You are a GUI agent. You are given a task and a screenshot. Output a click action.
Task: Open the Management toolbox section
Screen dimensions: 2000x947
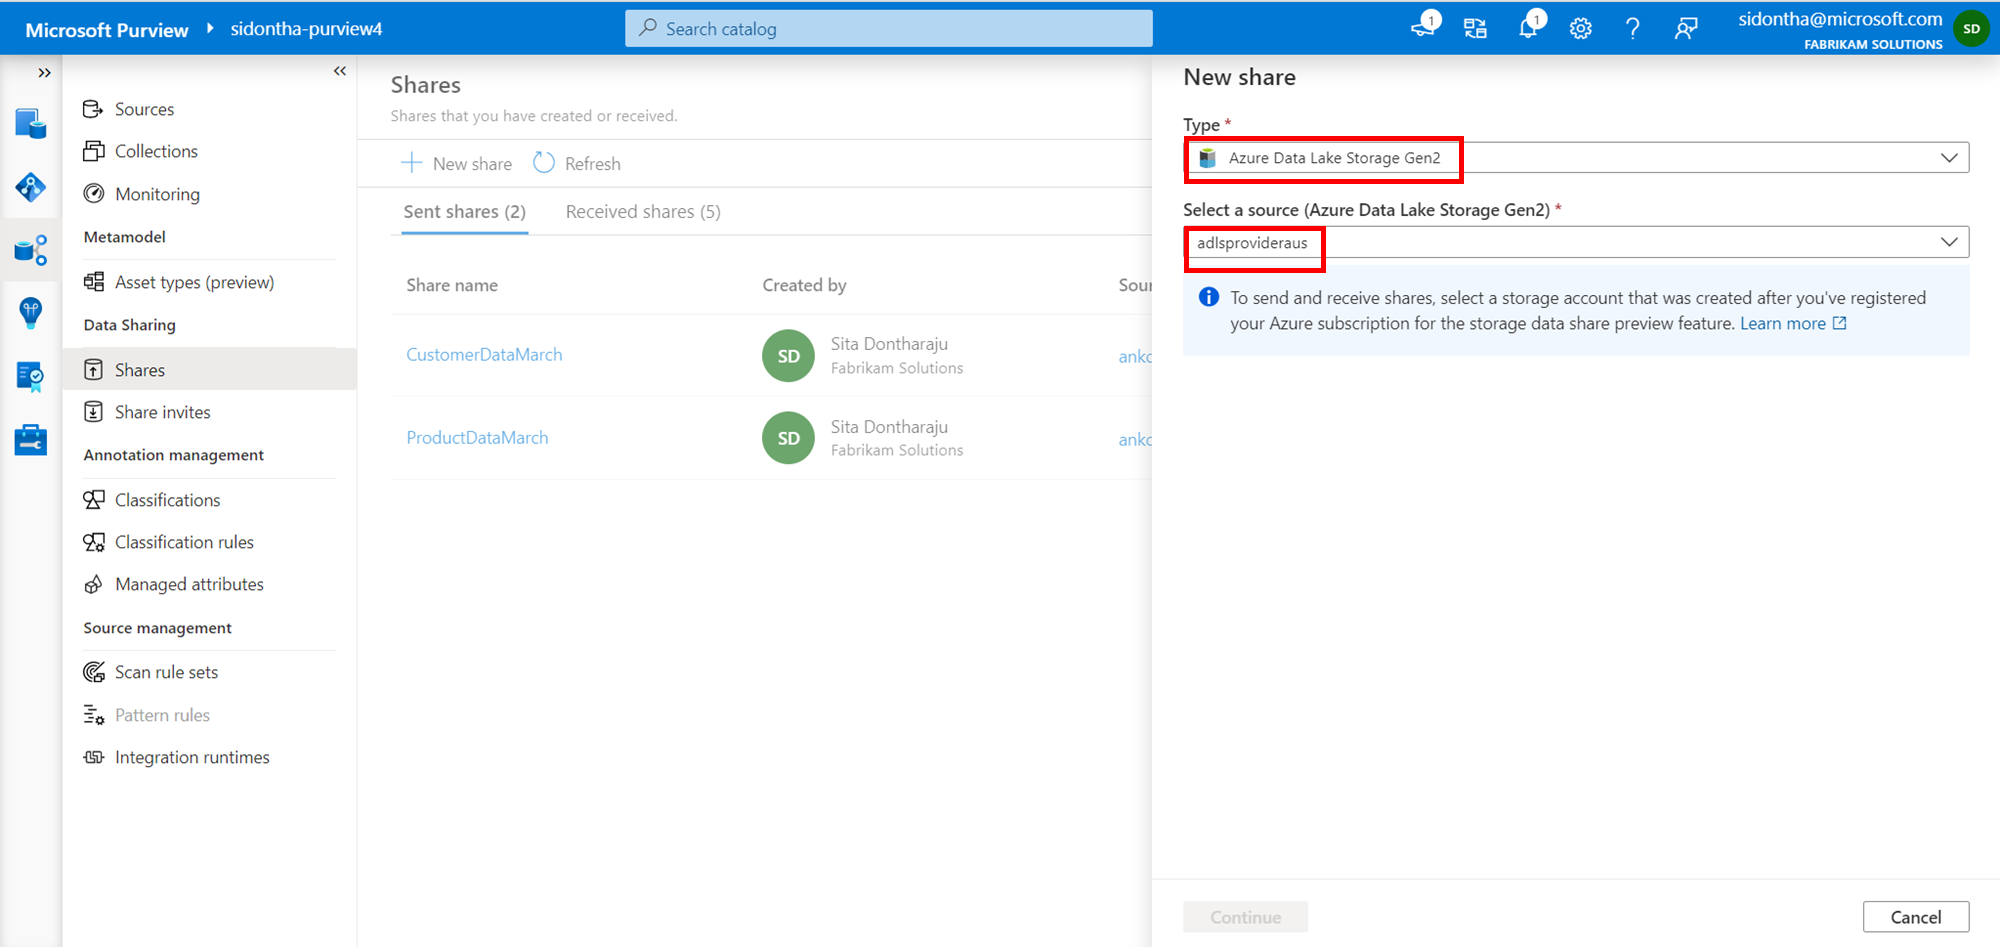(31, 439)
